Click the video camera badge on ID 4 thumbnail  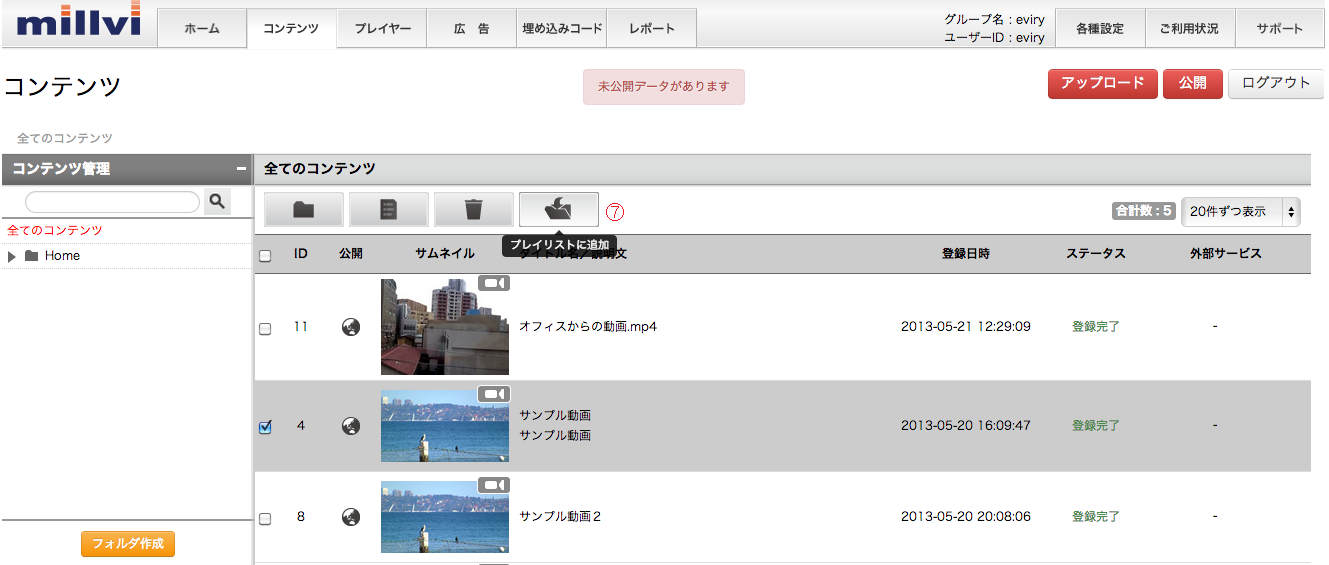point(494,394)
